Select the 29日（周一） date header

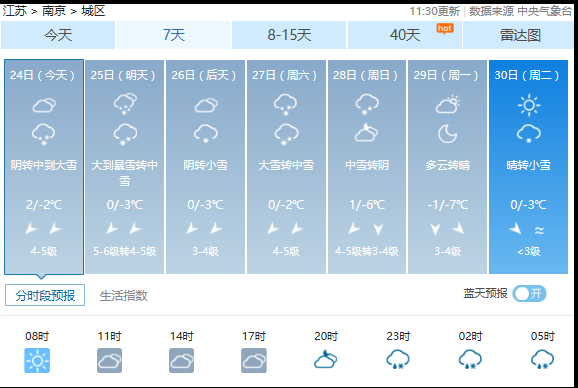447,75
